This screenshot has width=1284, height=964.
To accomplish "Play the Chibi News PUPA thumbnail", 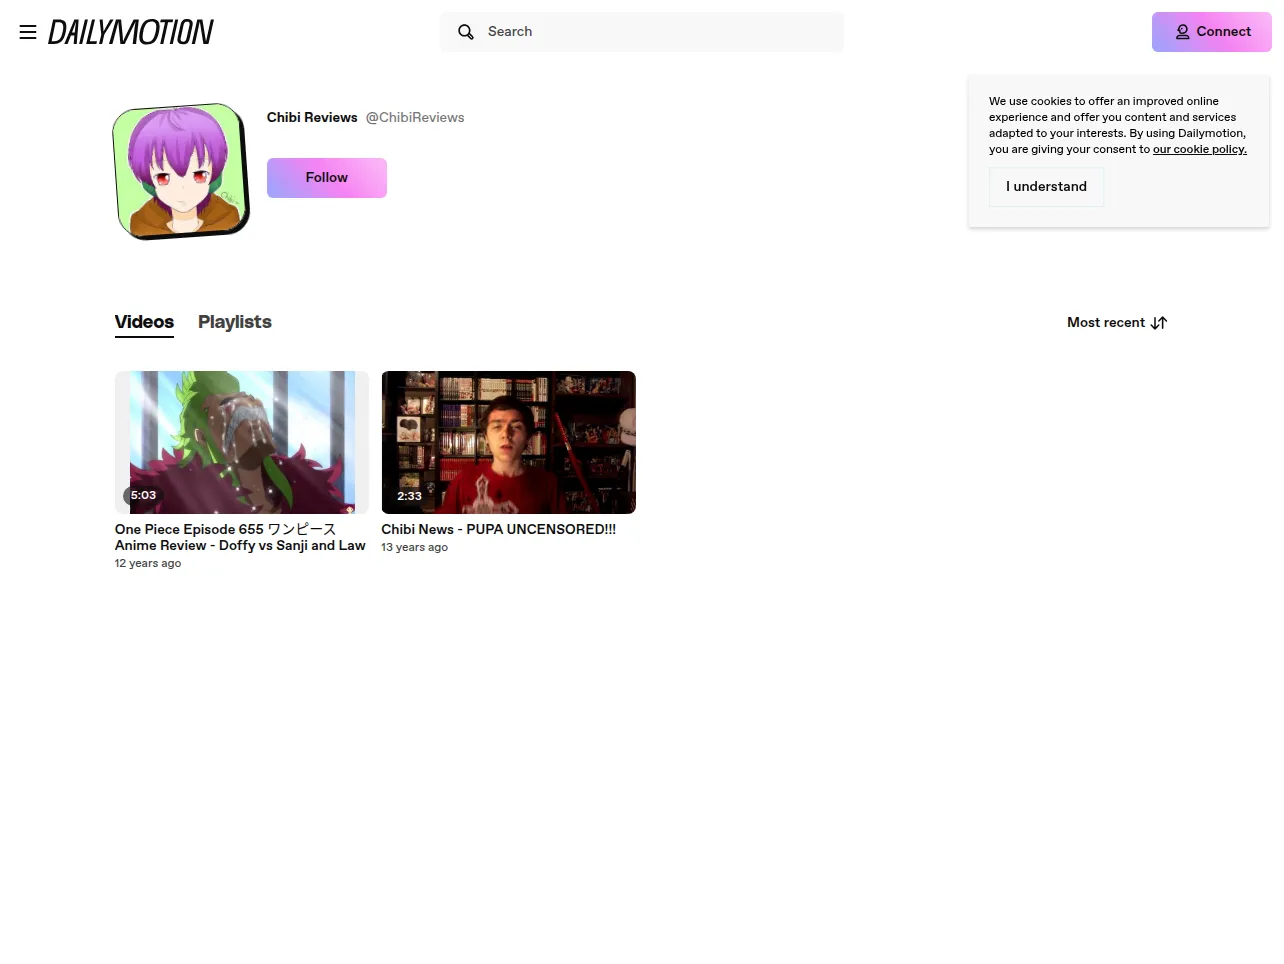I will tap(508, 442).
